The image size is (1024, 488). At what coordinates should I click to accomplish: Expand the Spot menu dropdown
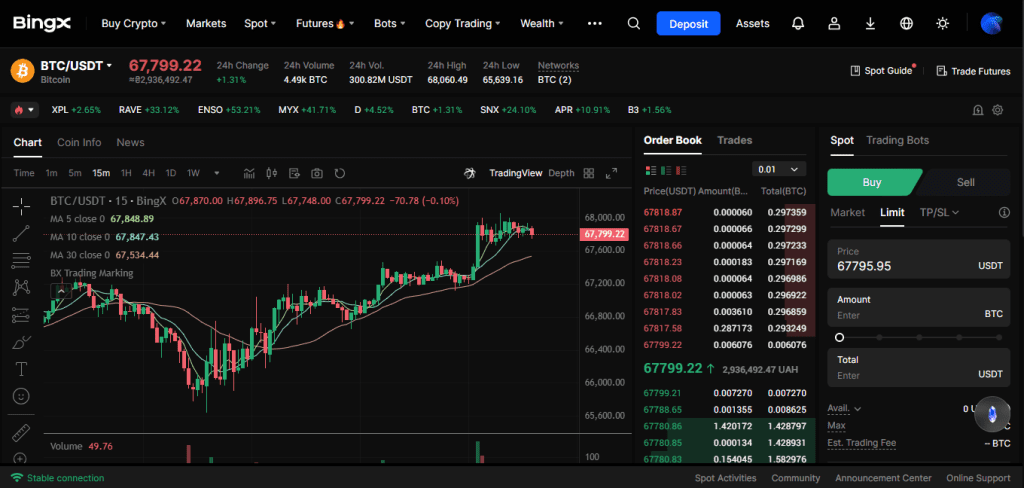(x=260, y=24)
